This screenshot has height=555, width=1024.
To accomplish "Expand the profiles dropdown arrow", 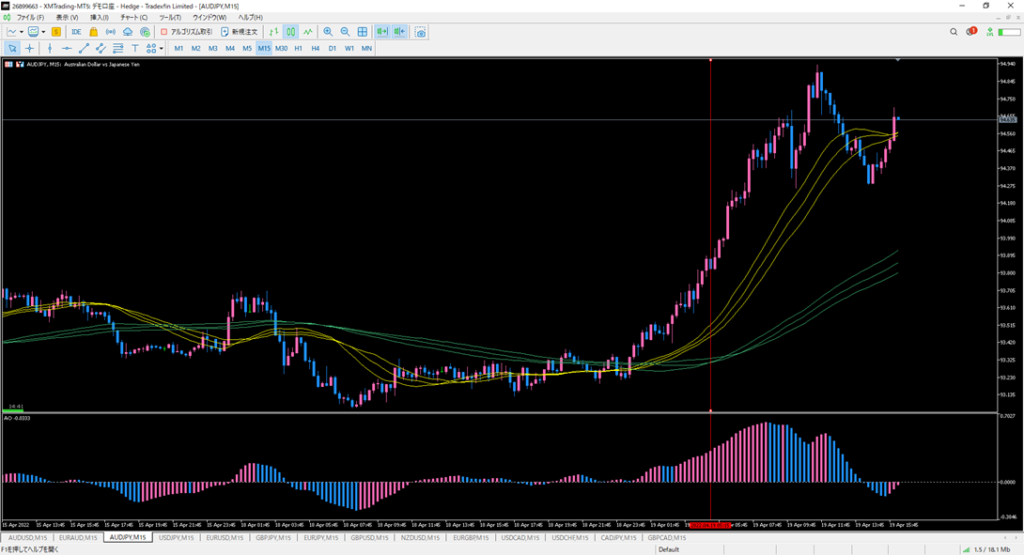I will [43, 32].
